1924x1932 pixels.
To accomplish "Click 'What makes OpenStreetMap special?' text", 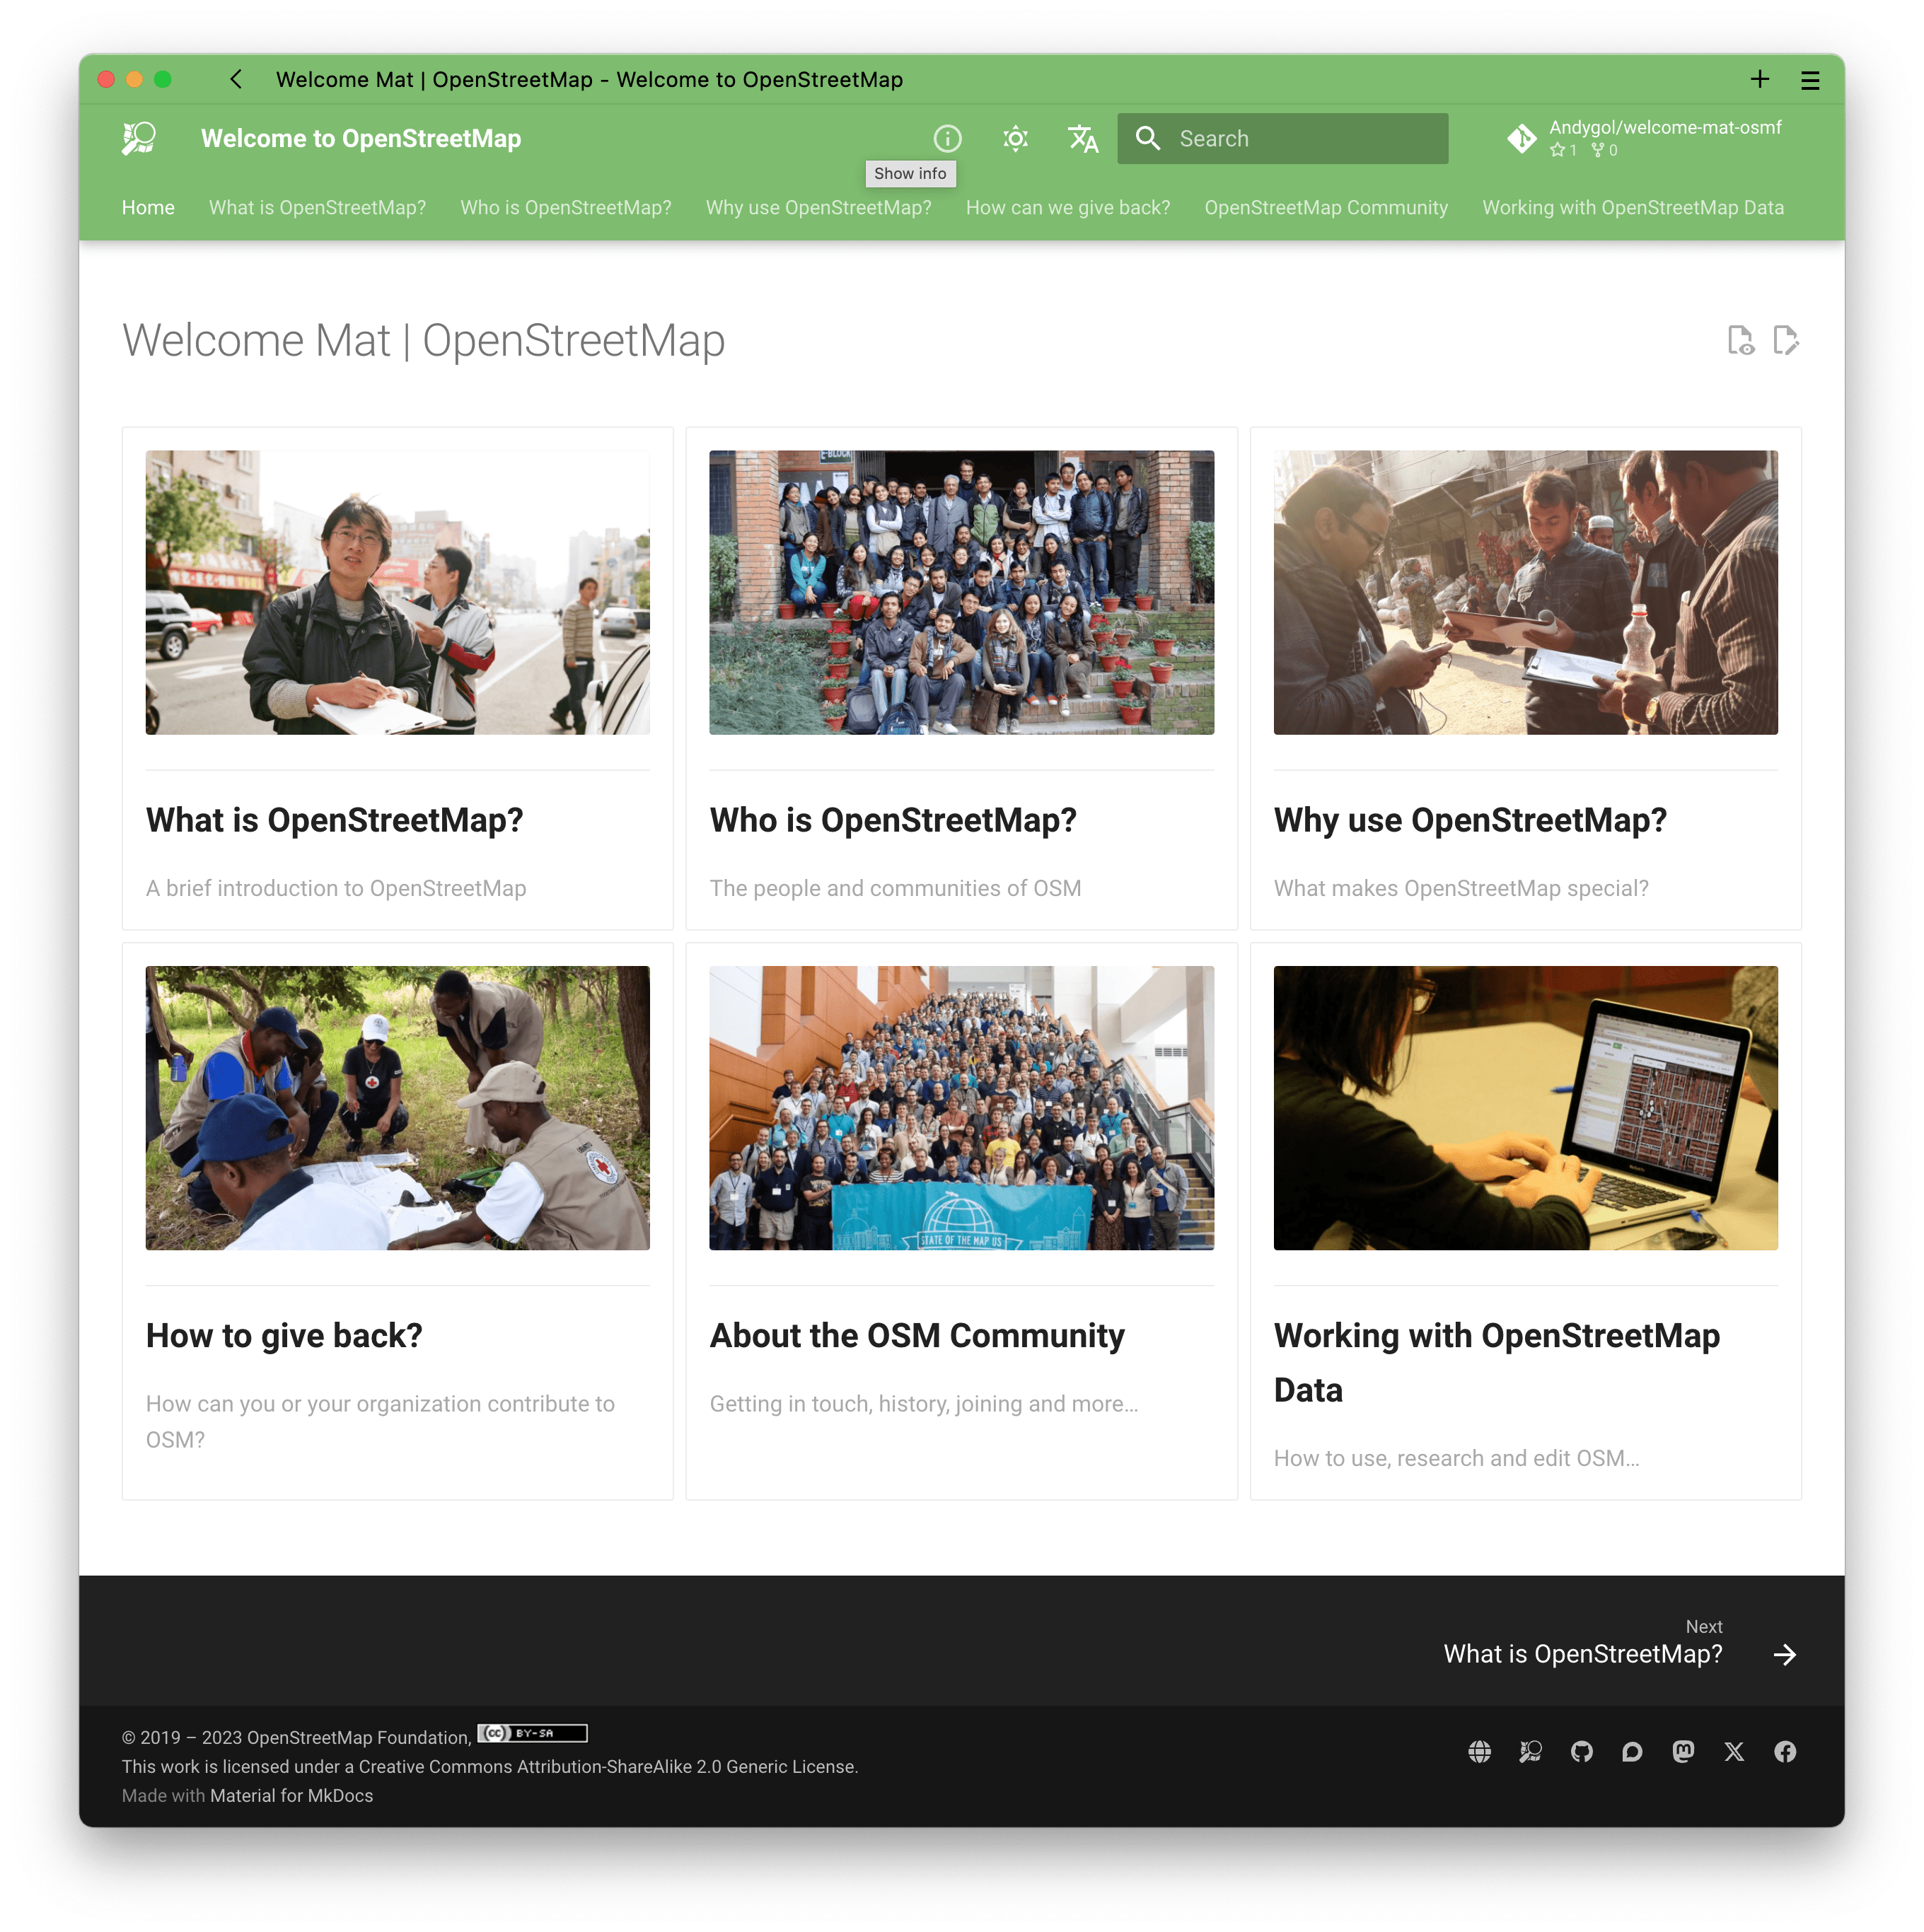I will click(x=1461, y=888).
